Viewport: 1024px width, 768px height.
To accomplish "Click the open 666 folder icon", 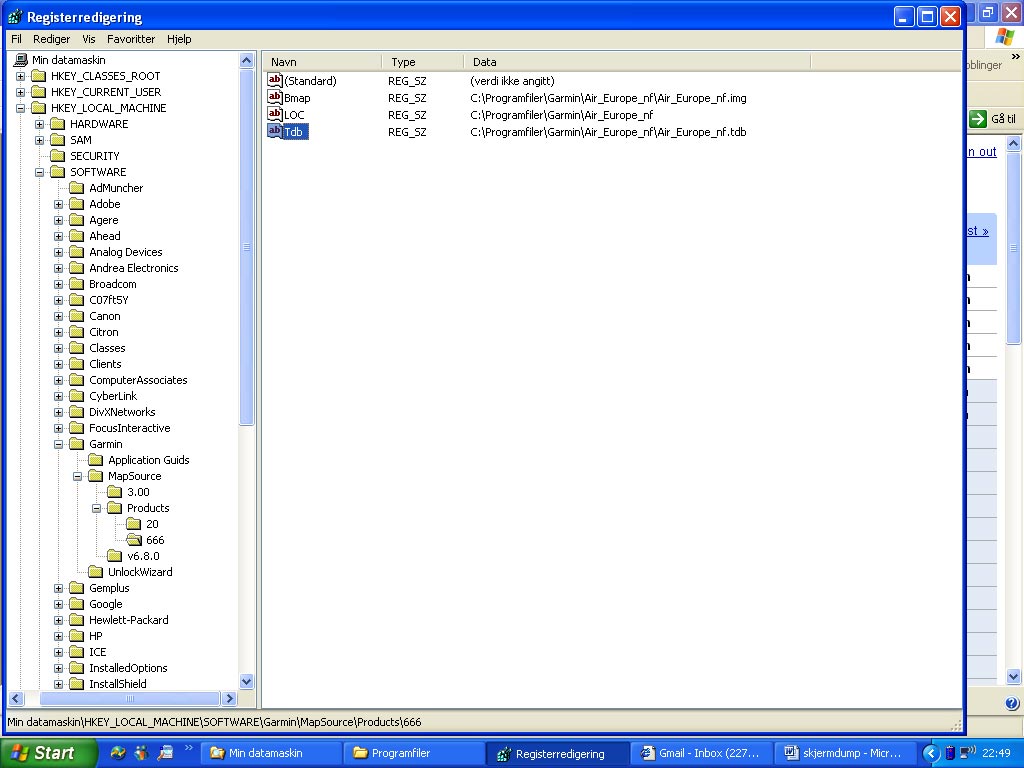I will click(x=135, y=540).
